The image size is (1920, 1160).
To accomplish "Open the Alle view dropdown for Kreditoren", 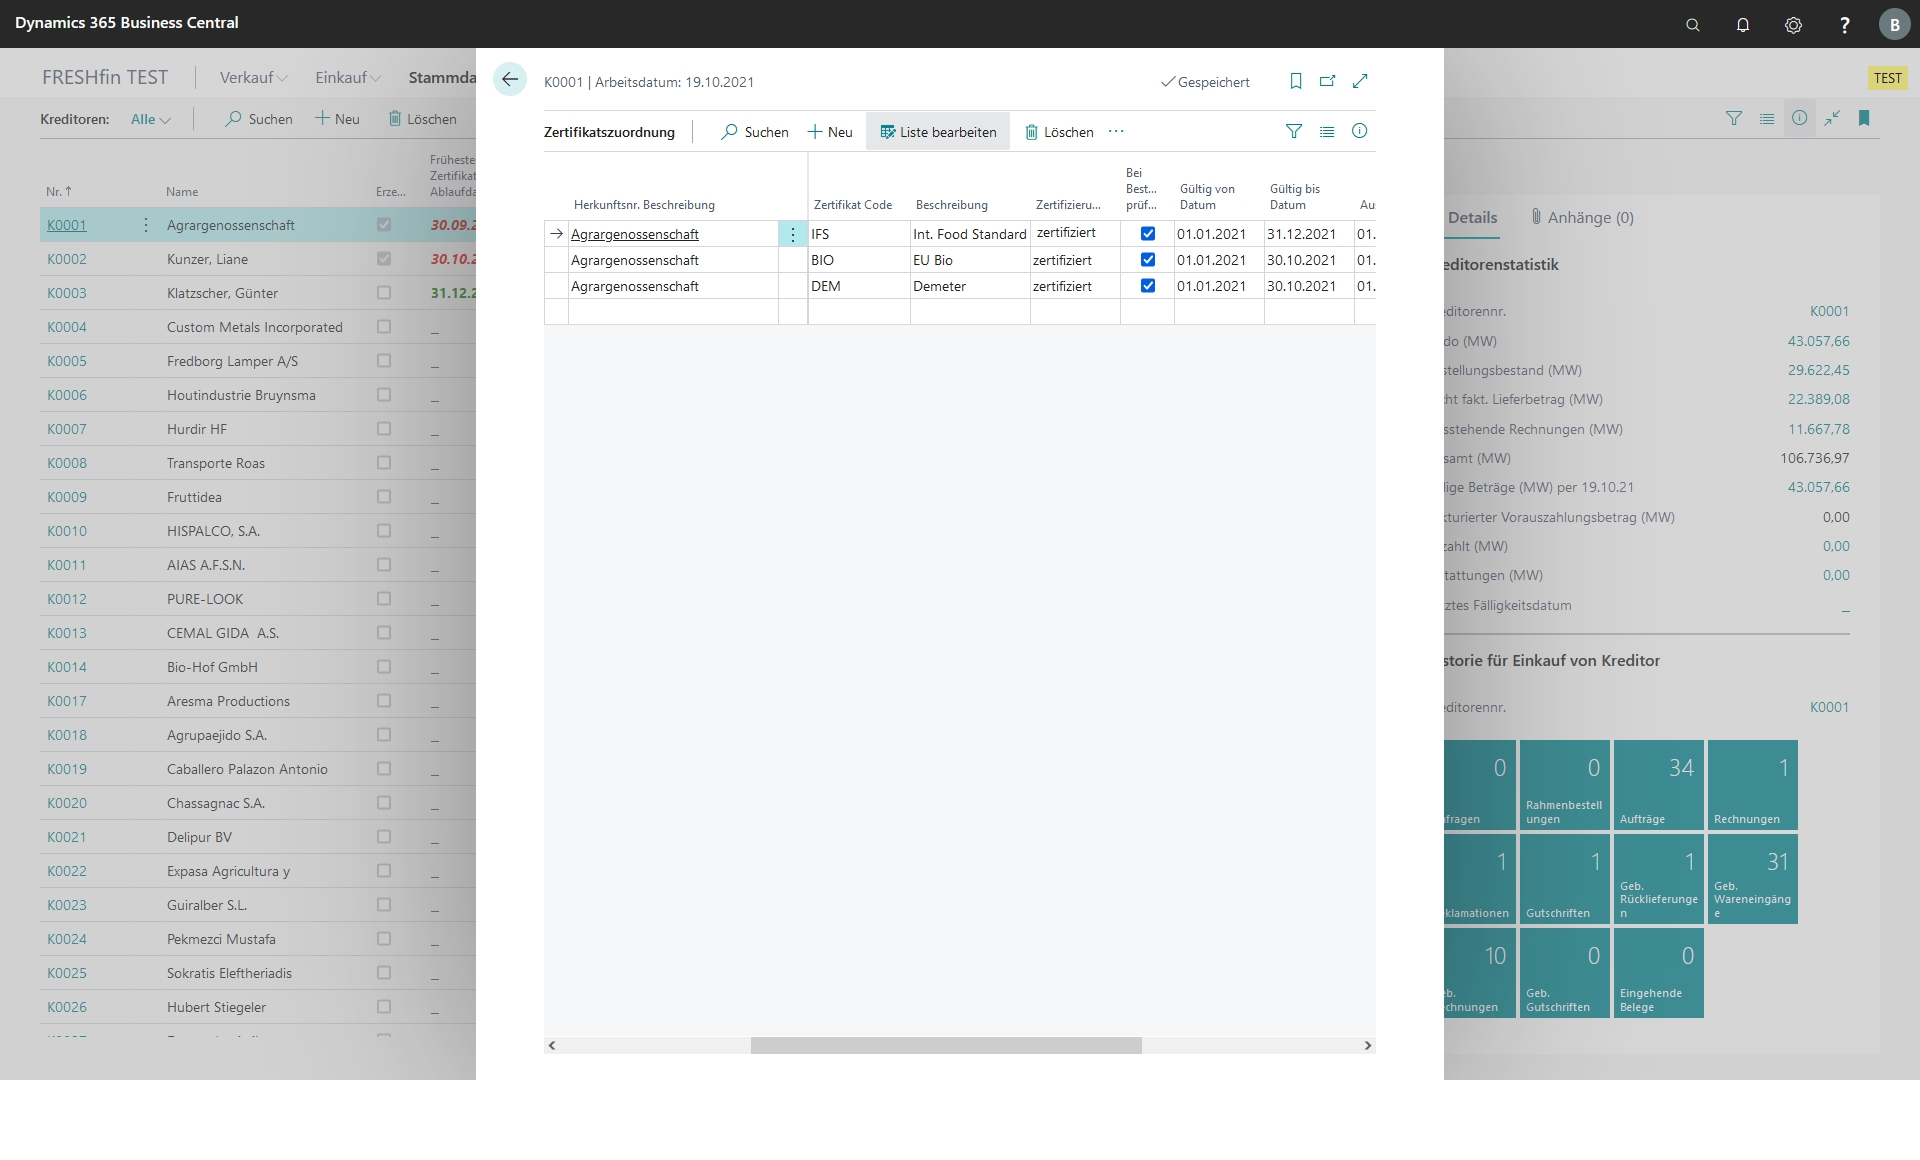I will coord(151,119).
